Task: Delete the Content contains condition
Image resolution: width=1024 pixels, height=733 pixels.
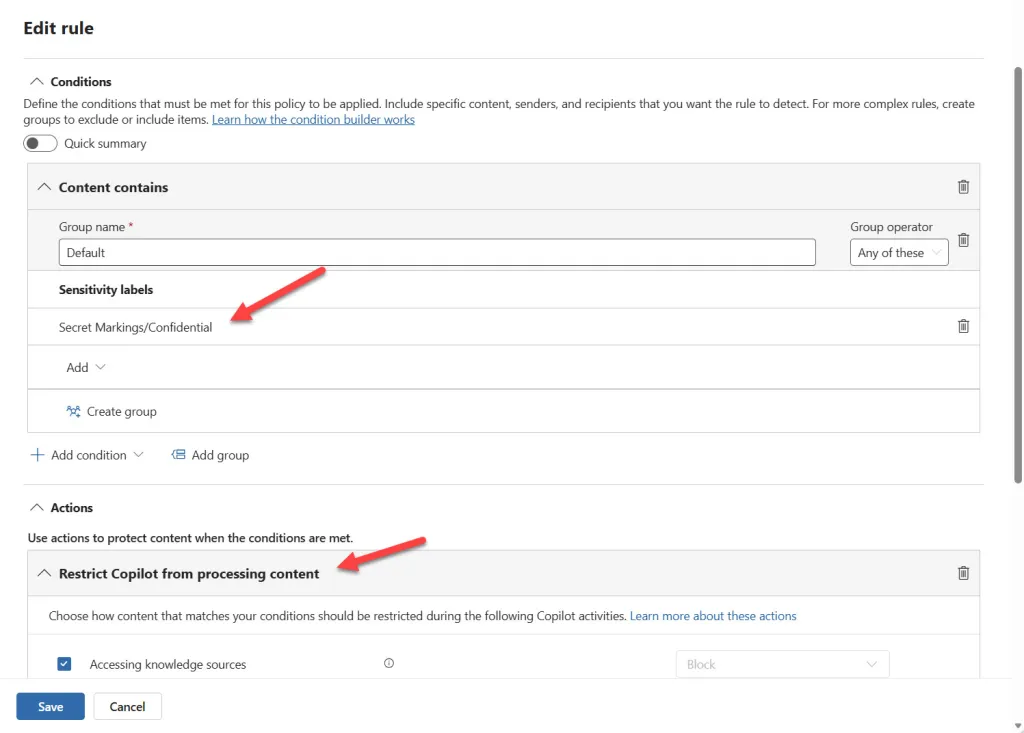Action: tap(963, 187)
